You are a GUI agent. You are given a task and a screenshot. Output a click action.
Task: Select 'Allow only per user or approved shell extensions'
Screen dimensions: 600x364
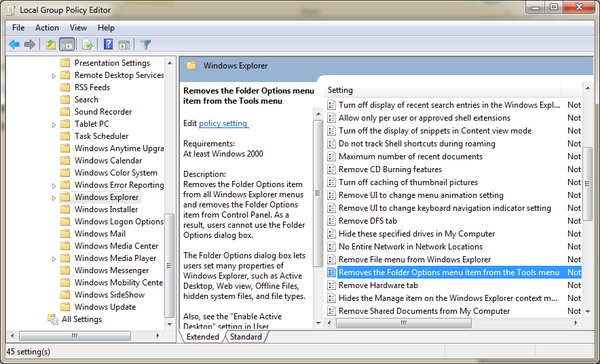pos(424,118)
